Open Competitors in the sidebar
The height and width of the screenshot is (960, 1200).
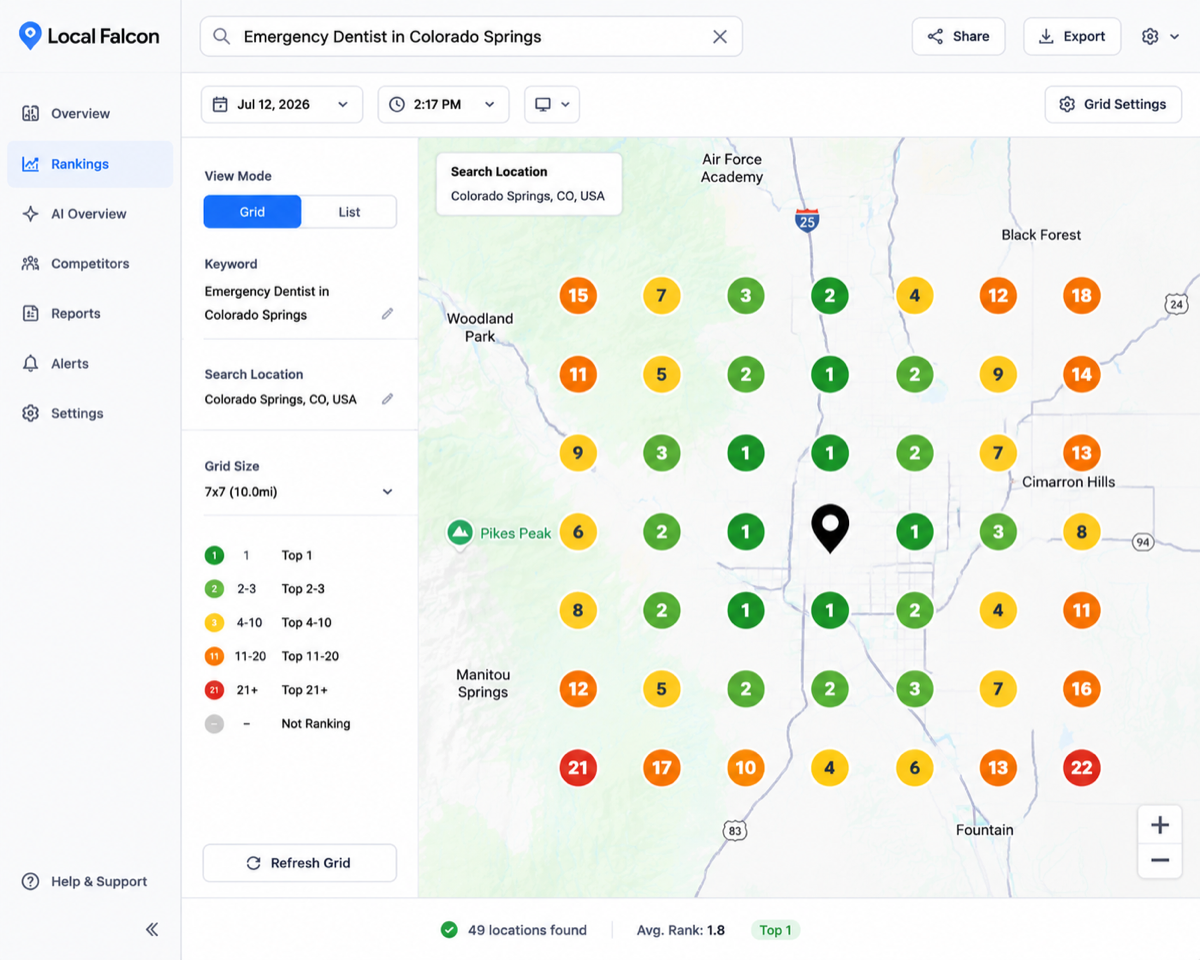90,264
